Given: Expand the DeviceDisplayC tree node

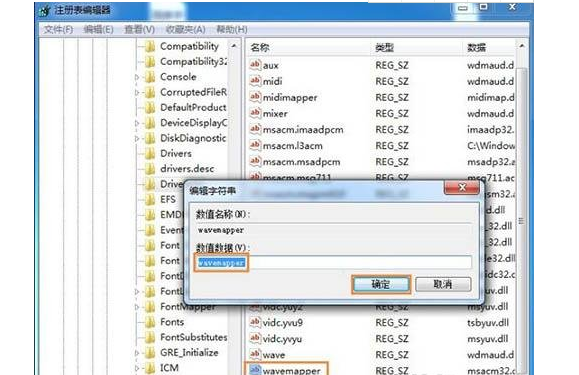Looking at the screenshot, I should 137,123.
